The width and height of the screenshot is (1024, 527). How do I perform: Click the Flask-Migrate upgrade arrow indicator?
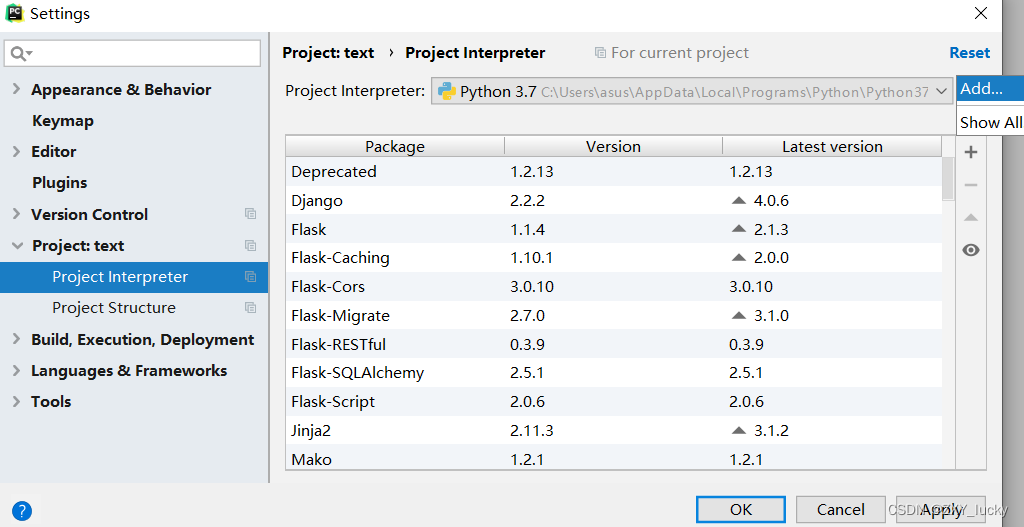(x=739, y=315)
